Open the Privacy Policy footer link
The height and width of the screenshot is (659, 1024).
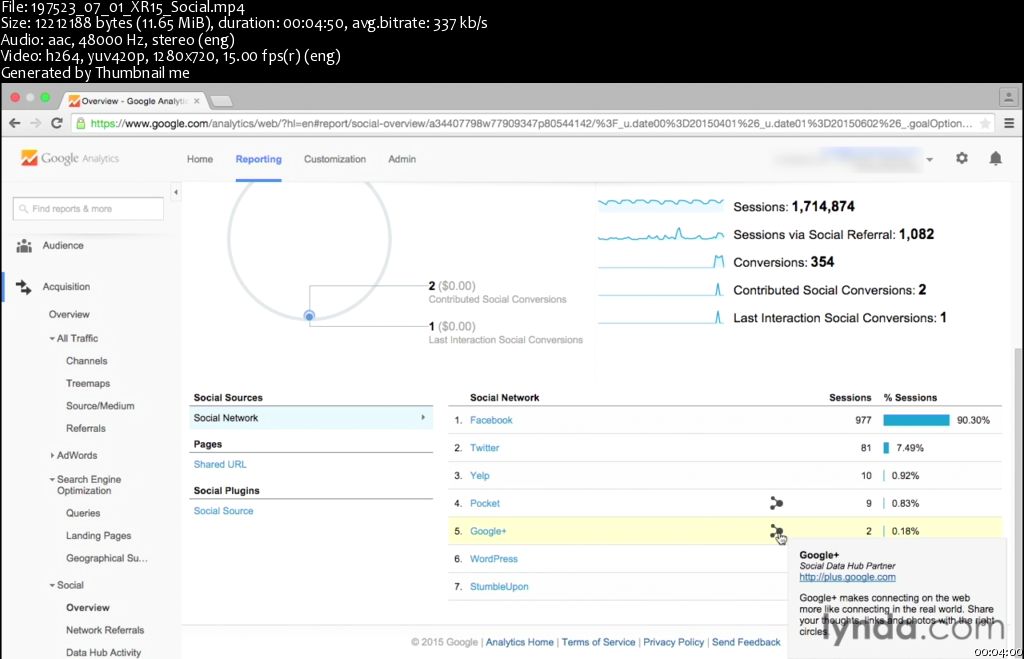(x=673, y=642)
